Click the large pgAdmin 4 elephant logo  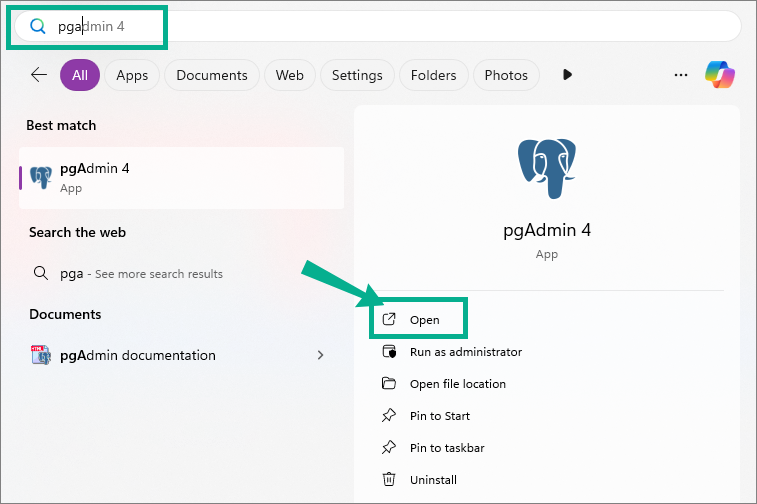(547, 168)
